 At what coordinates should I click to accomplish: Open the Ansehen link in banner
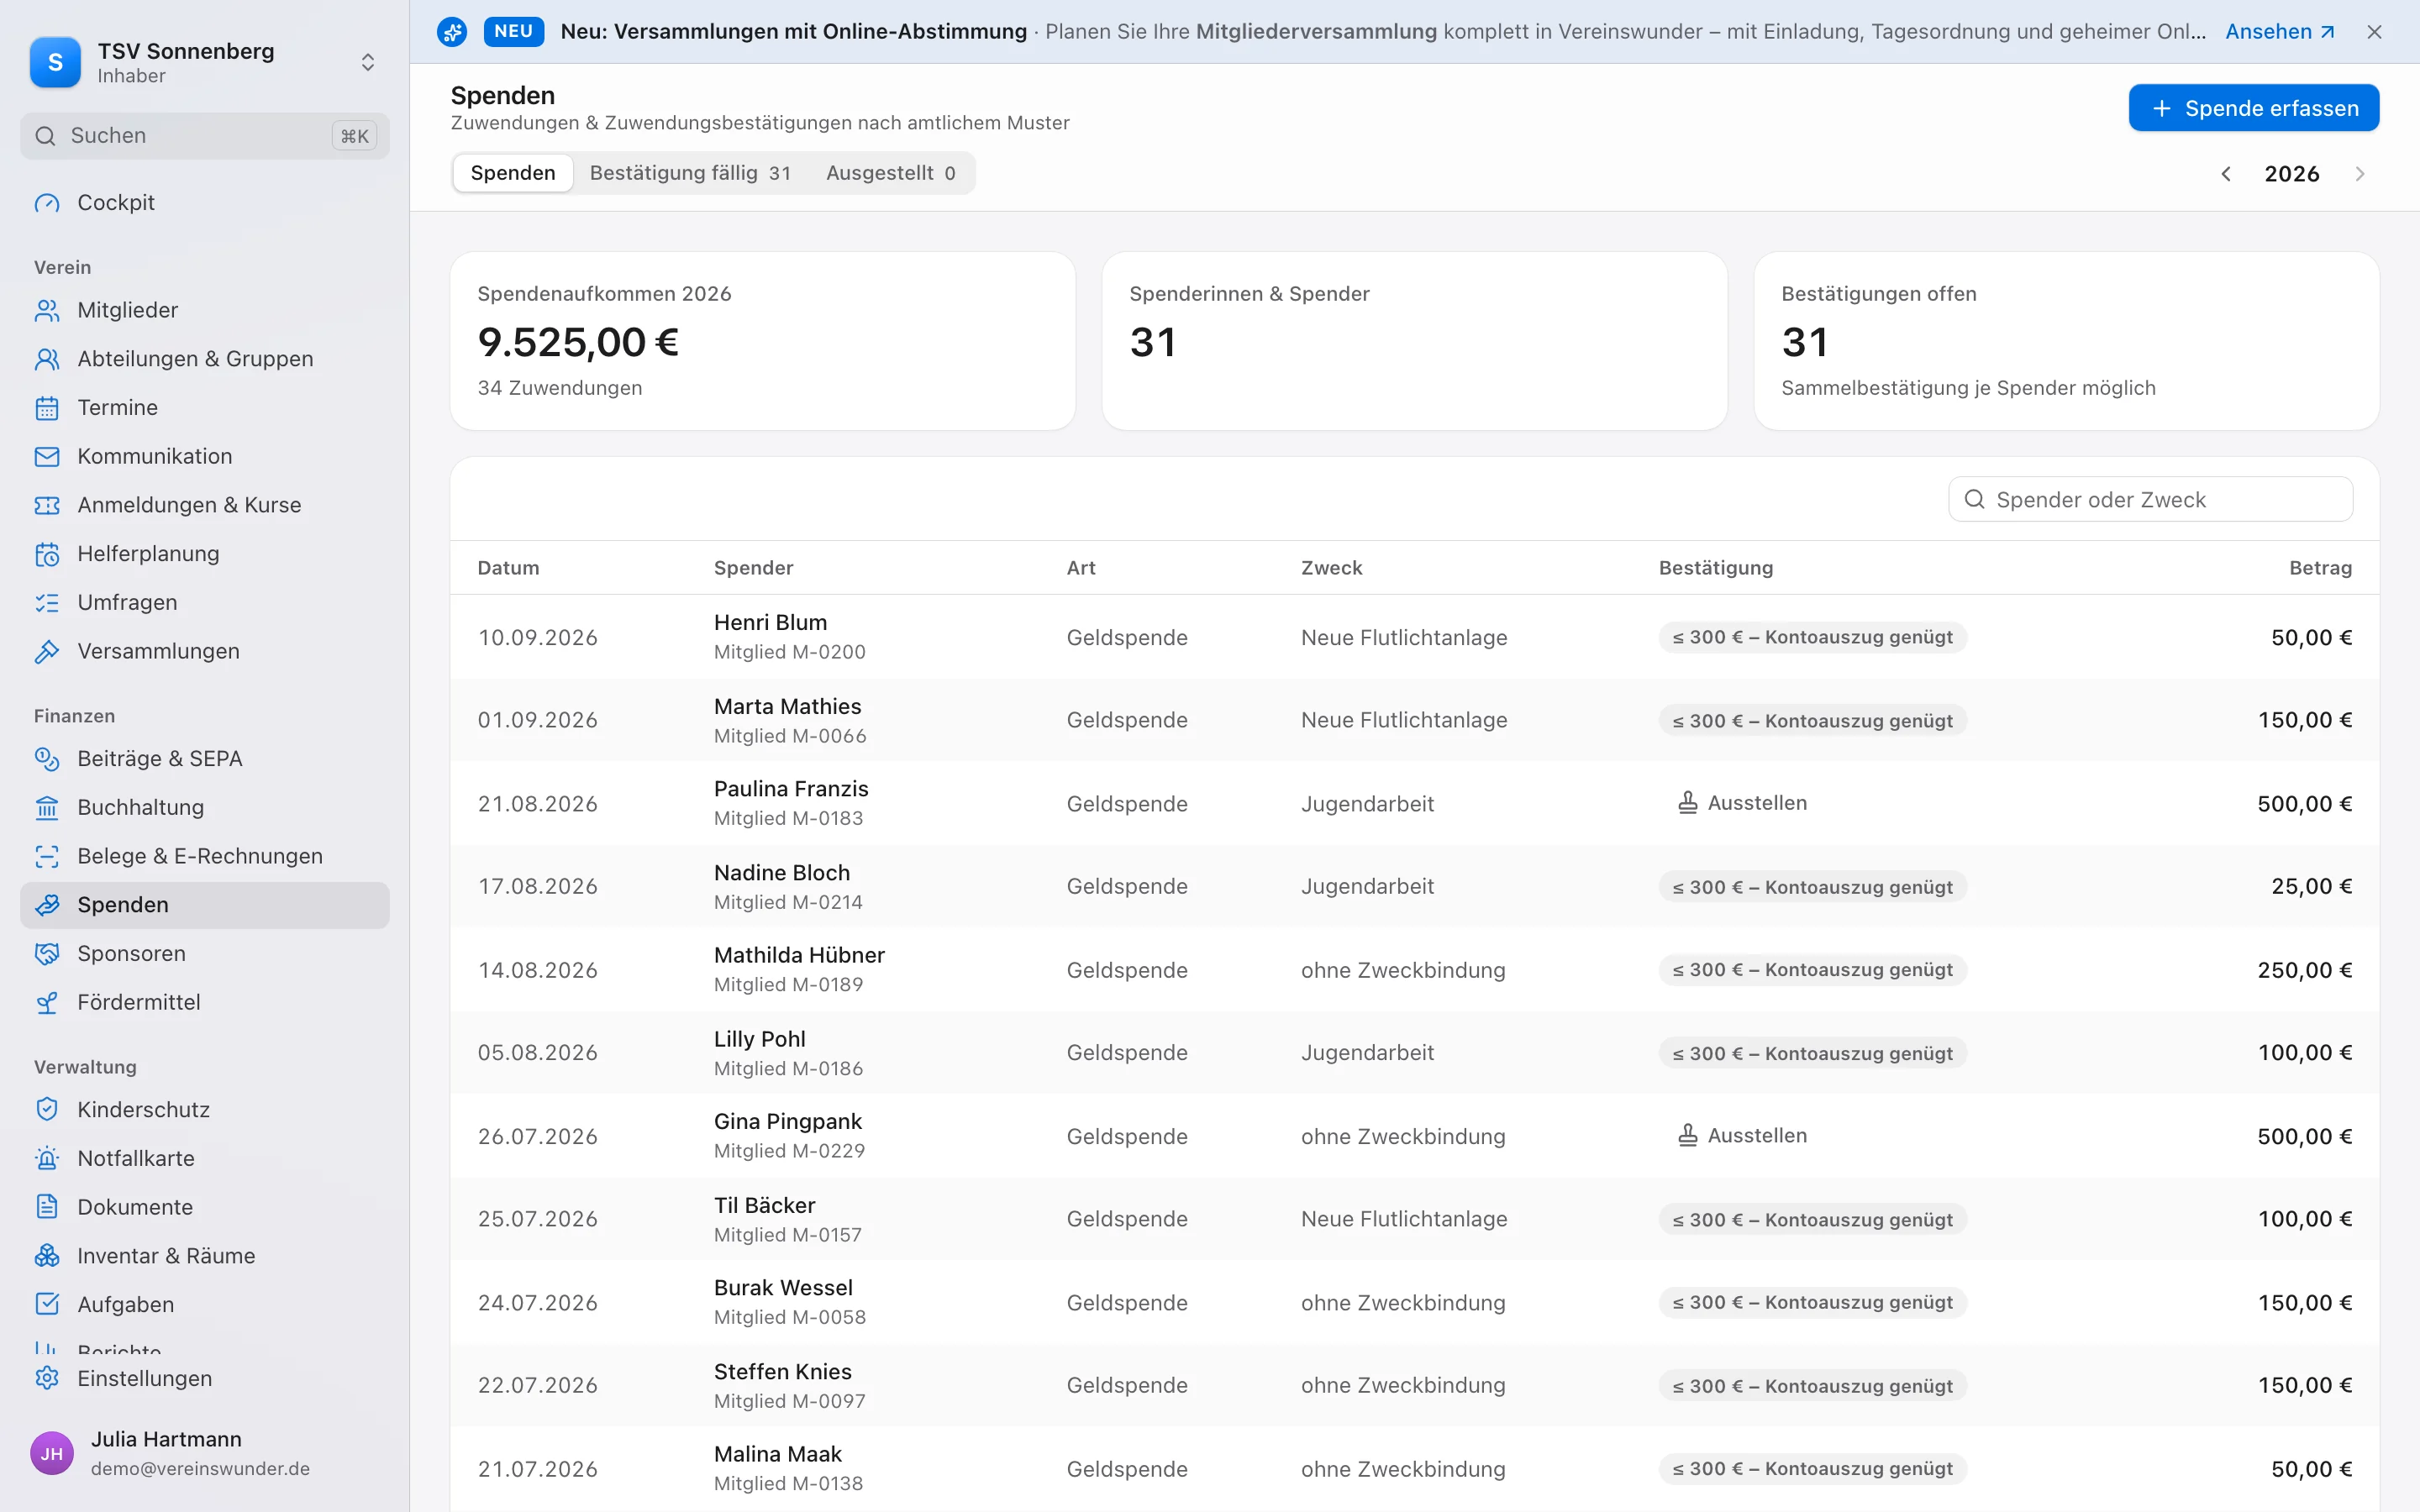coord(2280,32)
